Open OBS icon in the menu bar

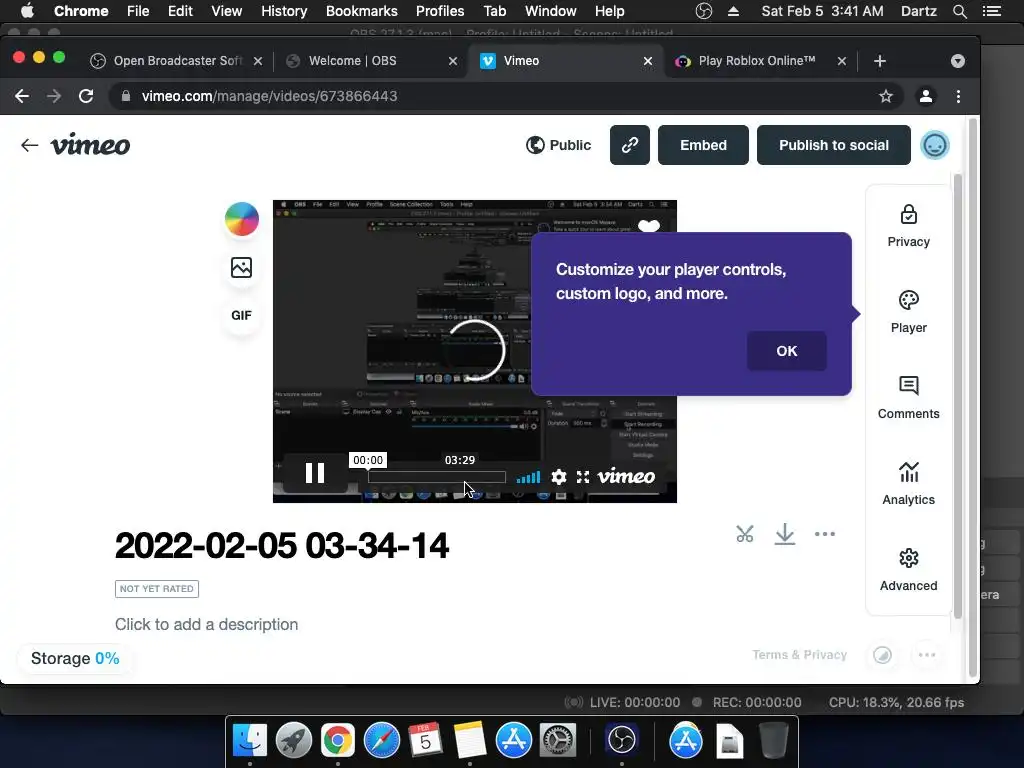[703, 11]
